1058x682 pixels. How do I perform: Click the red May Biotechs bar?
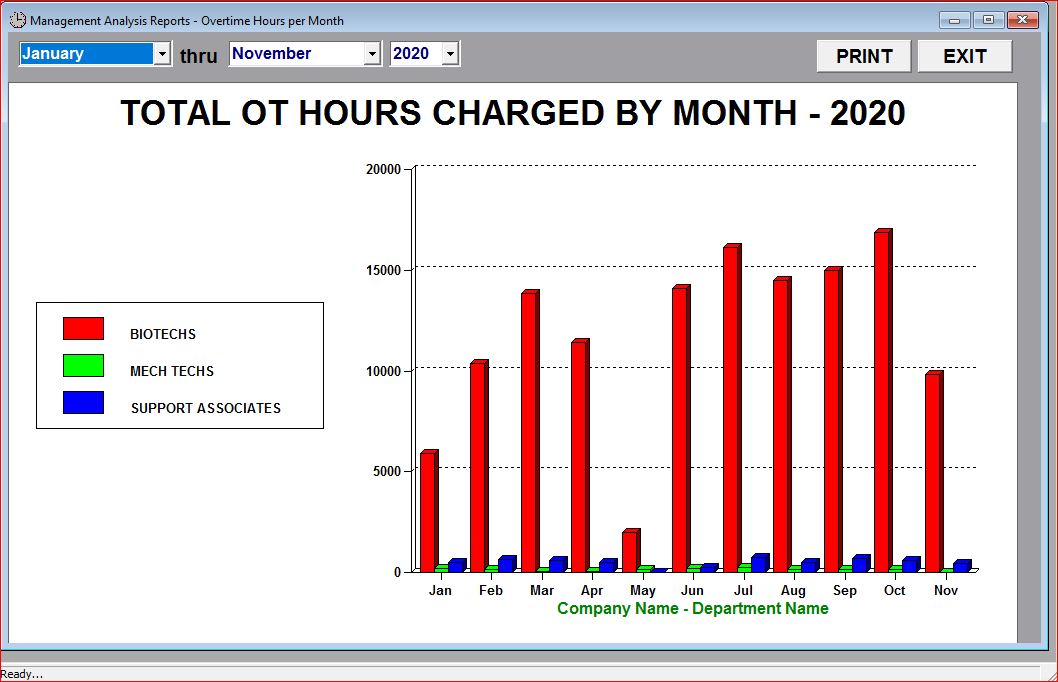629,550
